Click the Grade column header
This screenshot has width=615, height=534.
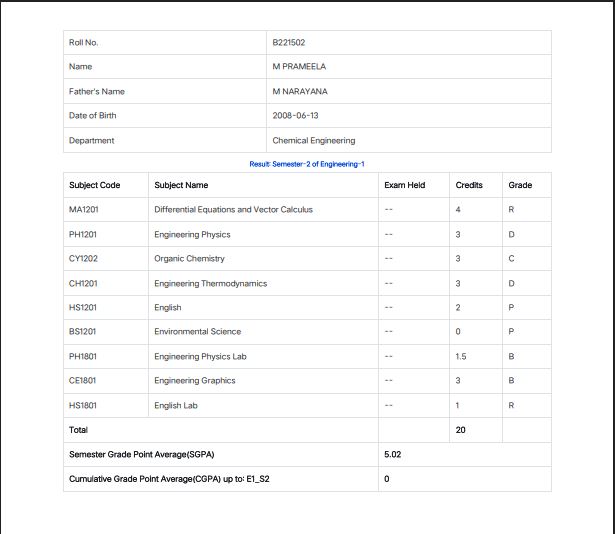click(x=520, y=185)
